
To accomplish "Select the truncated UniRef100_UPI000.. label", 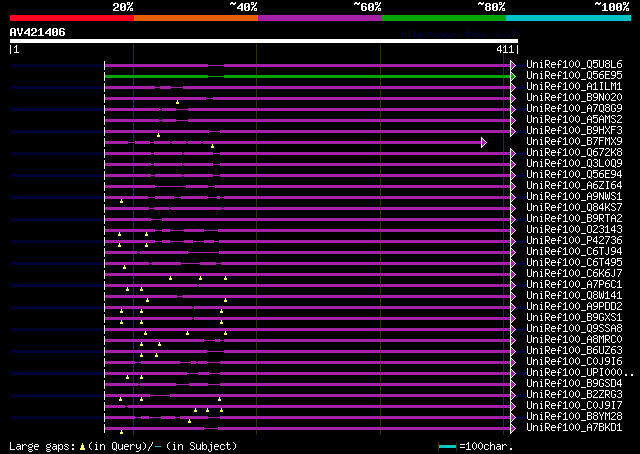I will (x=580, y=373).
